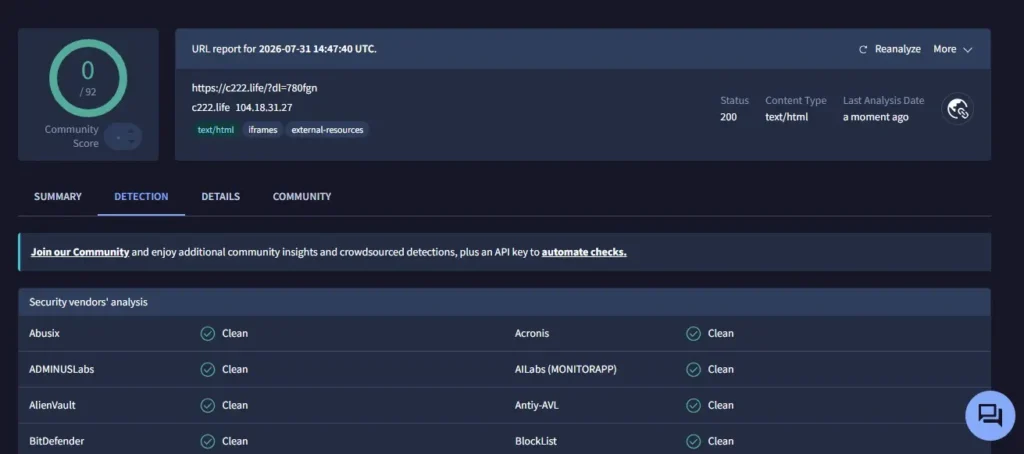1024x454 pixels.
Task: Click the Reanalyze circular arrow icon
Action: [863, 50]
